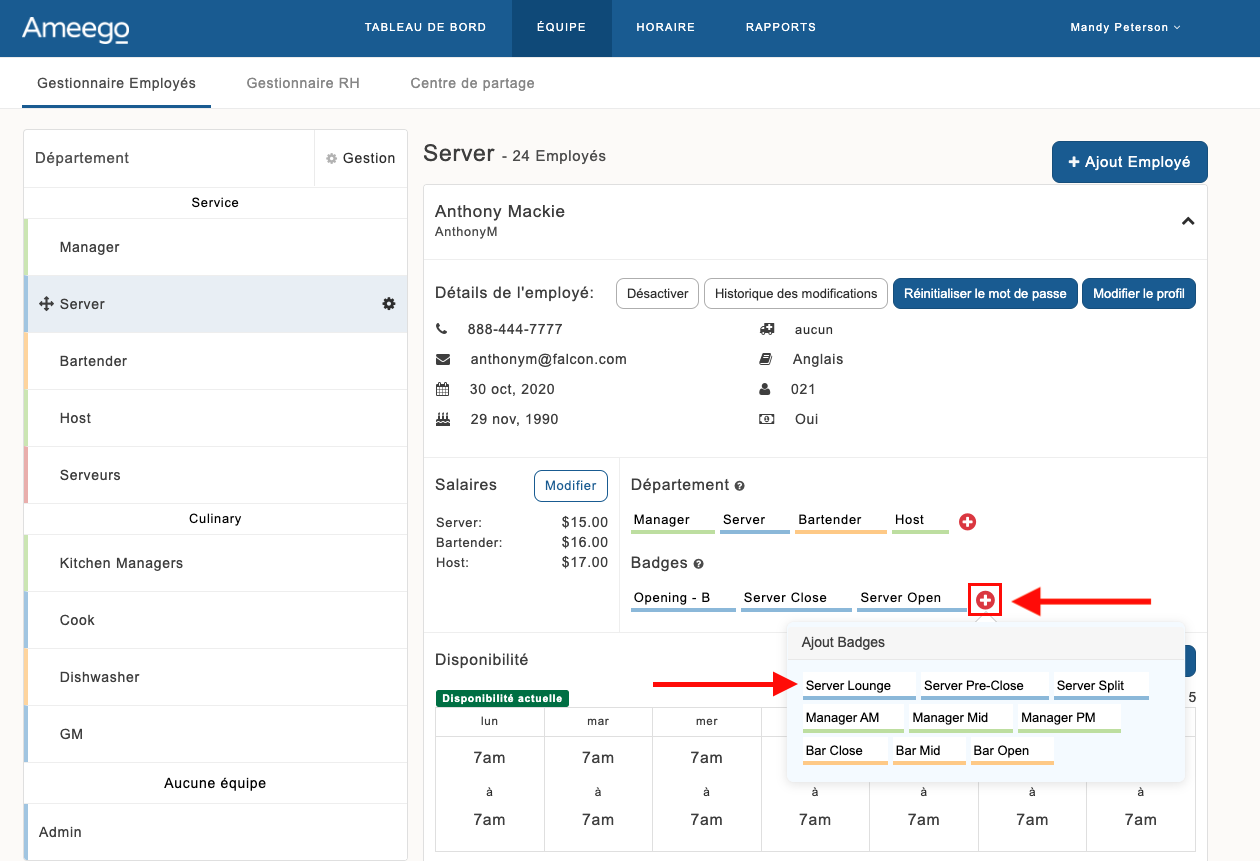Click the Server department gear icon
This screenshot has height=861, width=1260.
pos(389,304)
